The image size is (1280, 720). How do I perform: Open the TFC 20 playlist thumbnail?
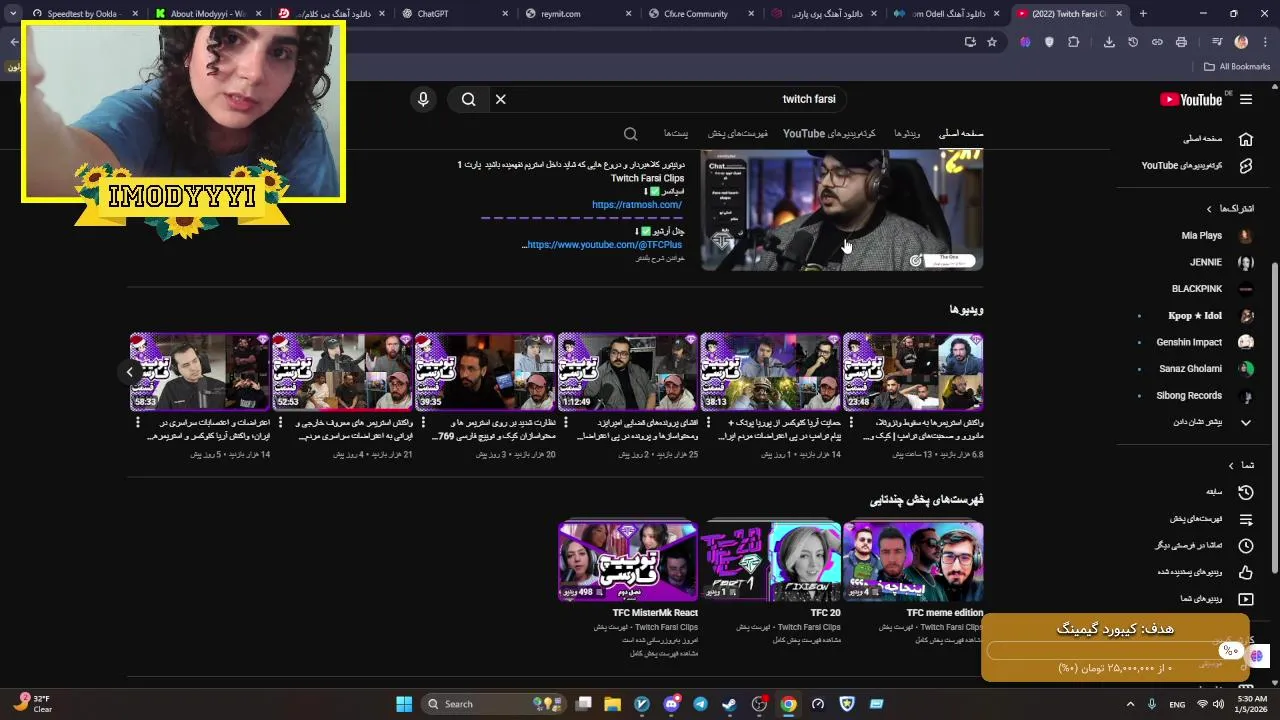(x=771, y=561)
